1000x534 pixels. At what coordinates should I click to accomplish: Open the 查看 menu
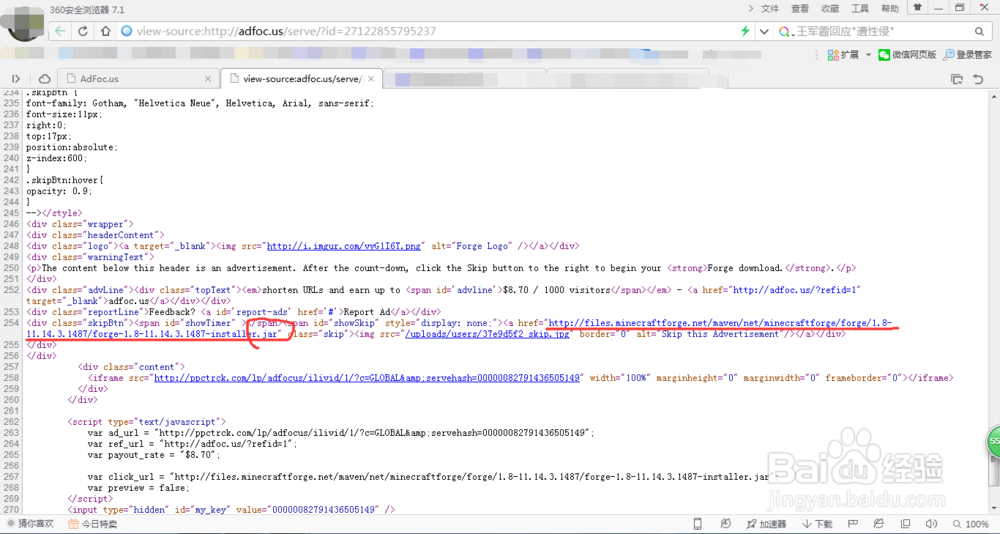pyautogui.click(x=800, y=8)
